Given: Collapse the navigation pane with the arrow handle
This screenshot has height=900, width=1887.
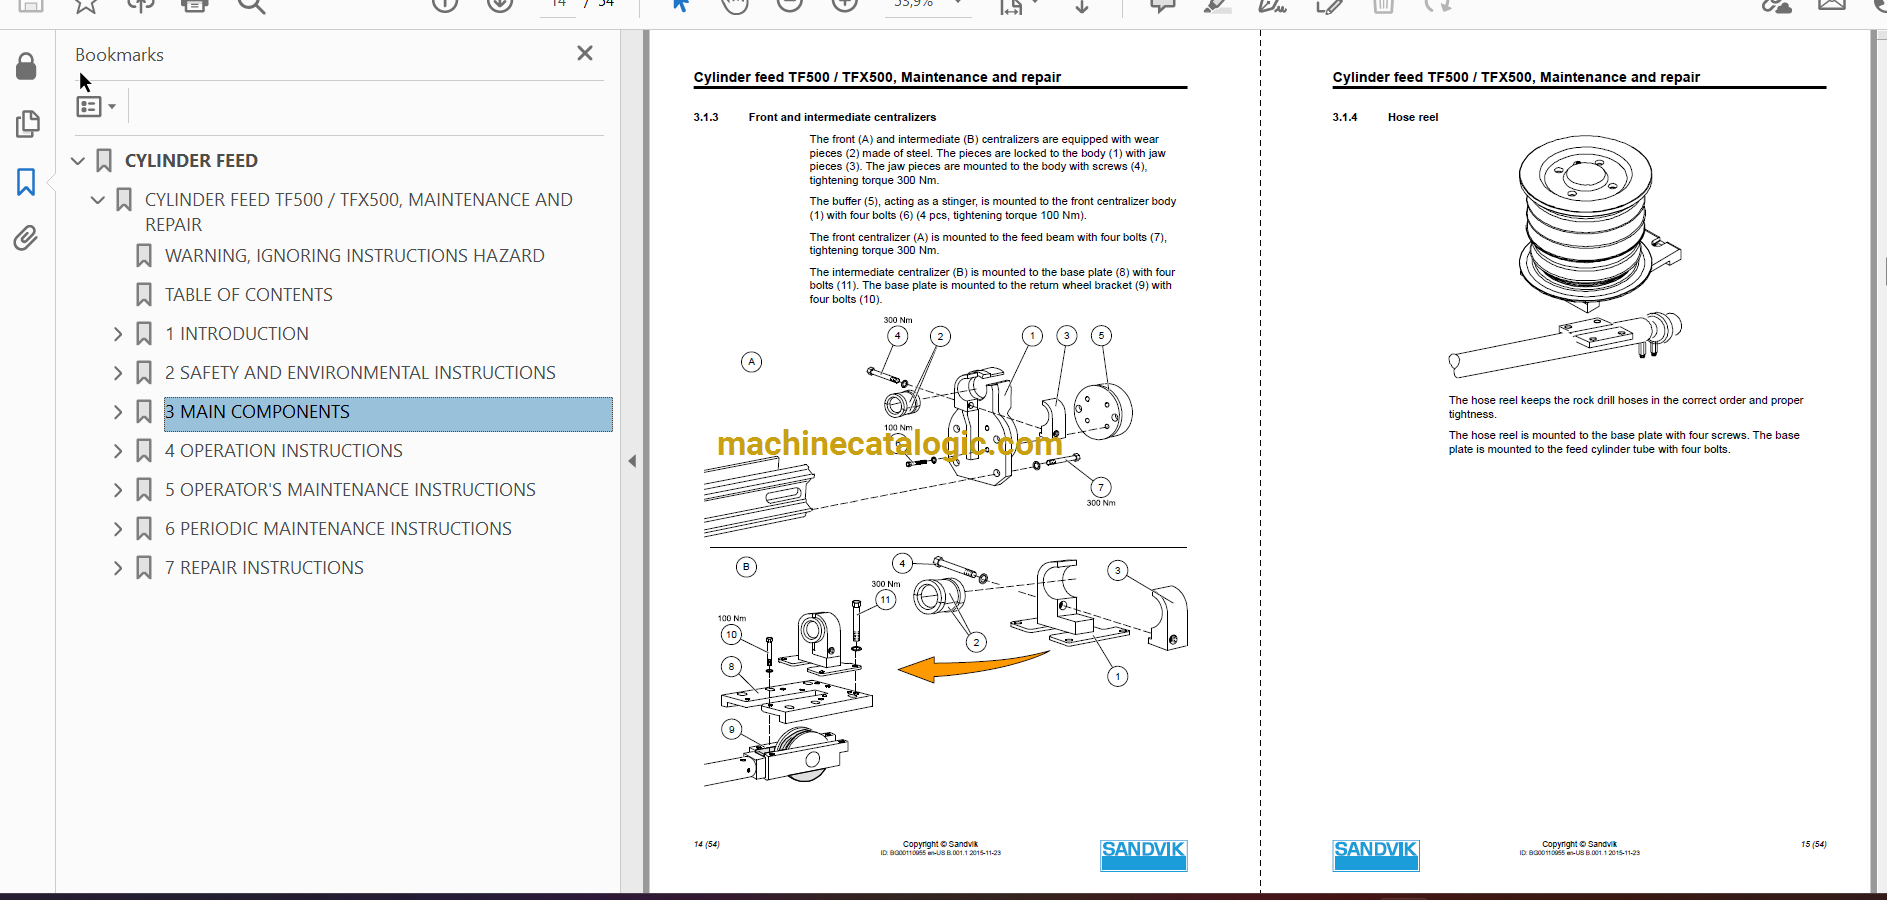Looking at the screenshot, I should click(x=632, y=461).
